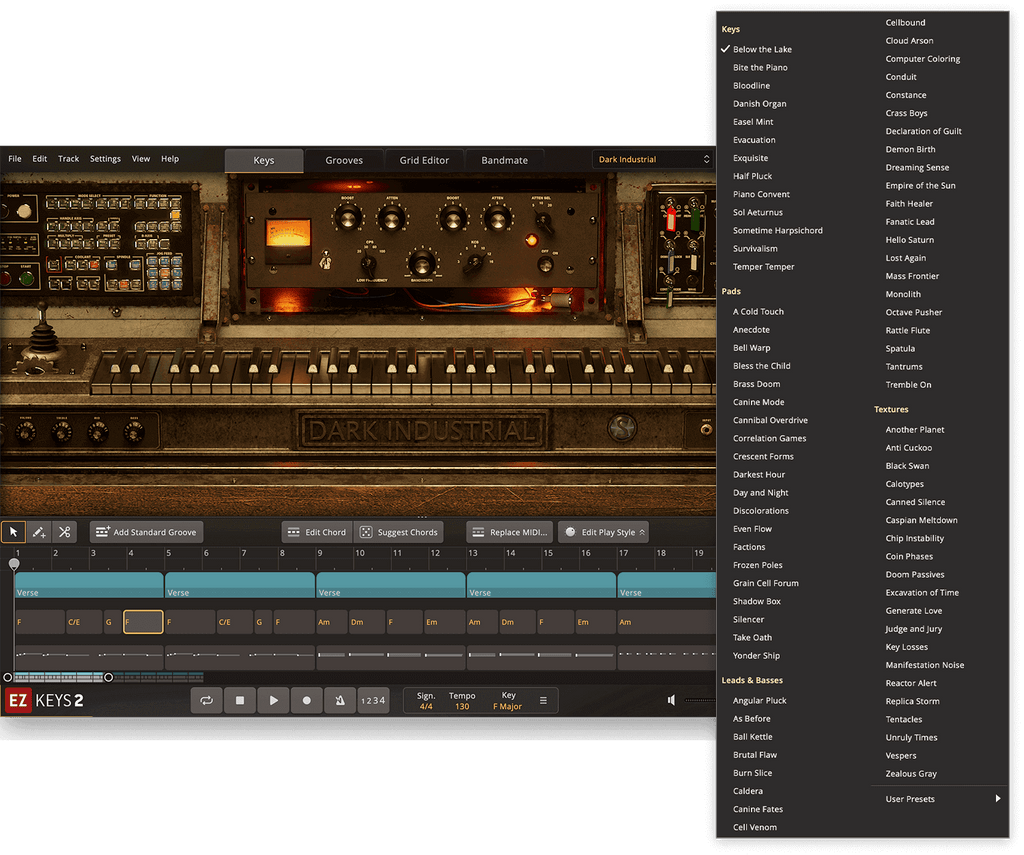Screen dimensions: 1024x855
Task: Open Suggest Chords
Action: coord(399,532)
